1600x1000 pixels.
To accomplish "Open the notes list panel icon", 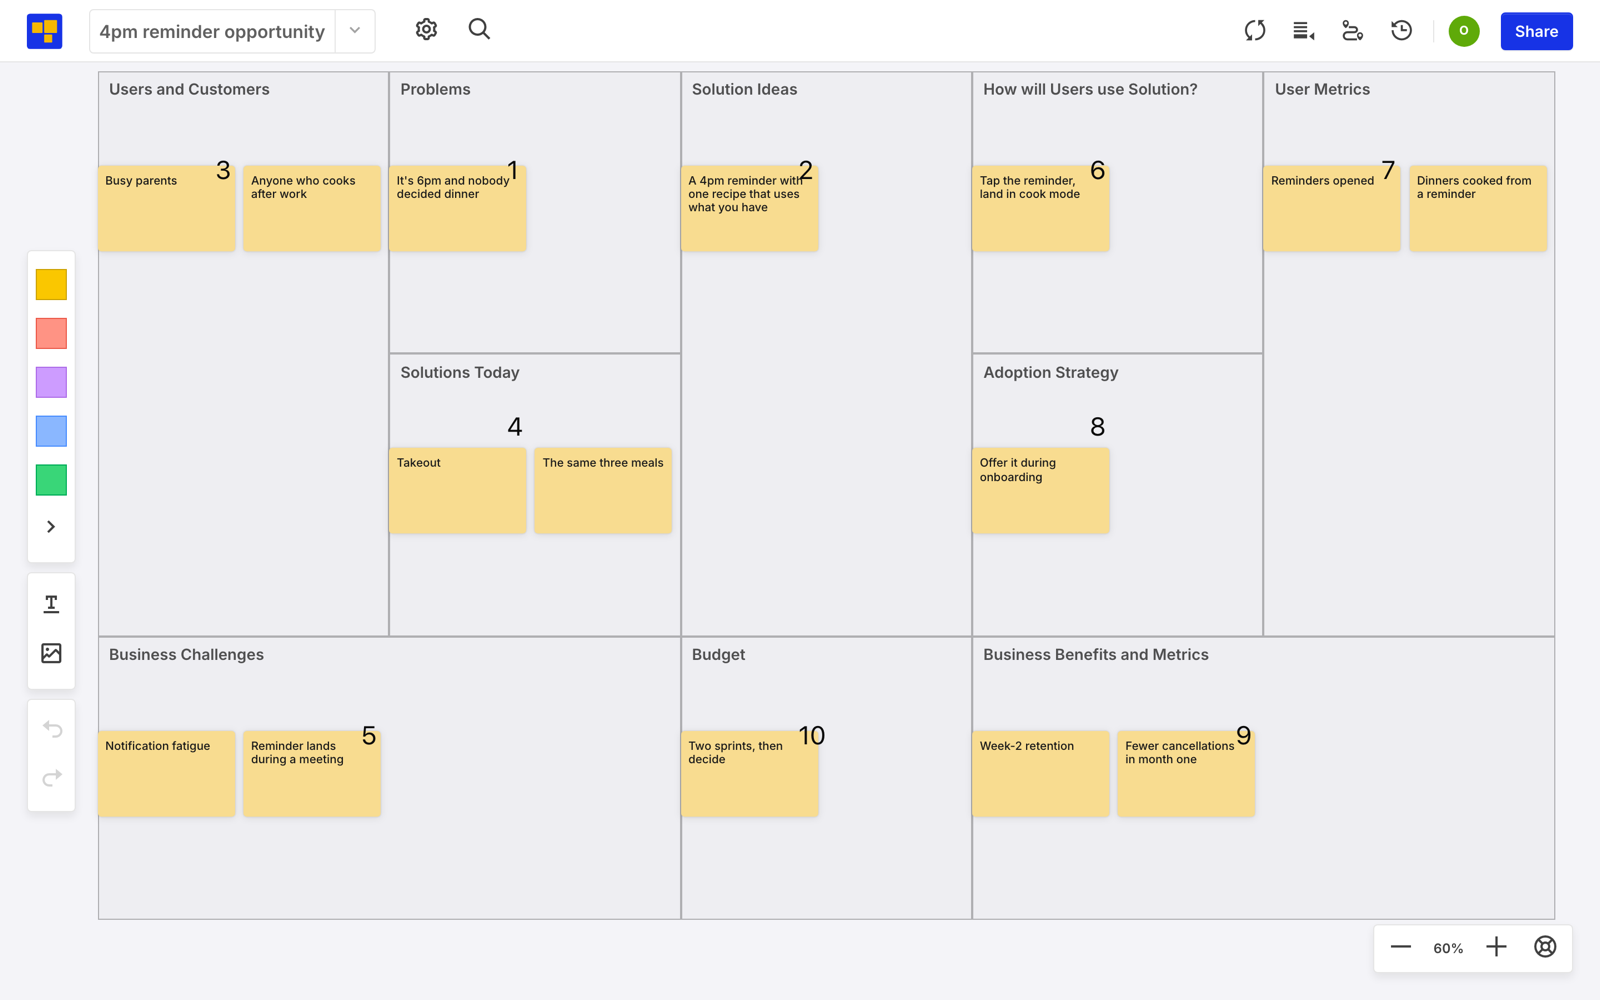I will (x=1303, y=31).
